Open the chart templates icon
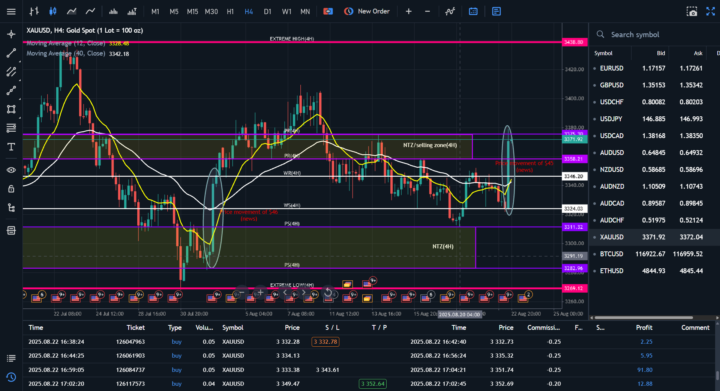 (496, 11)
